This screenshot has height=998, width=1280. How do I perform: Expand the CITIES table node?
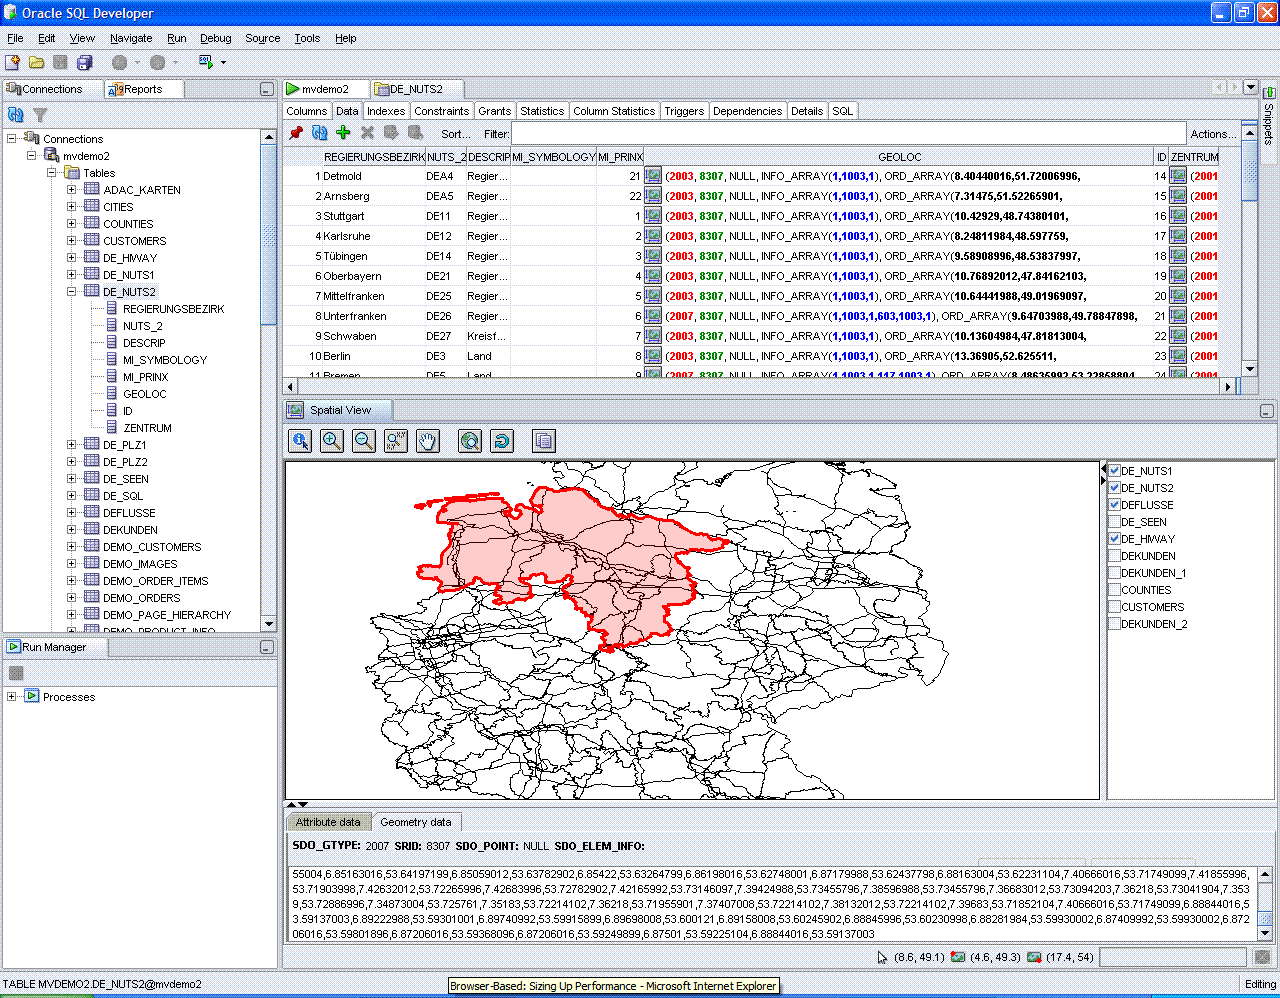72,207
